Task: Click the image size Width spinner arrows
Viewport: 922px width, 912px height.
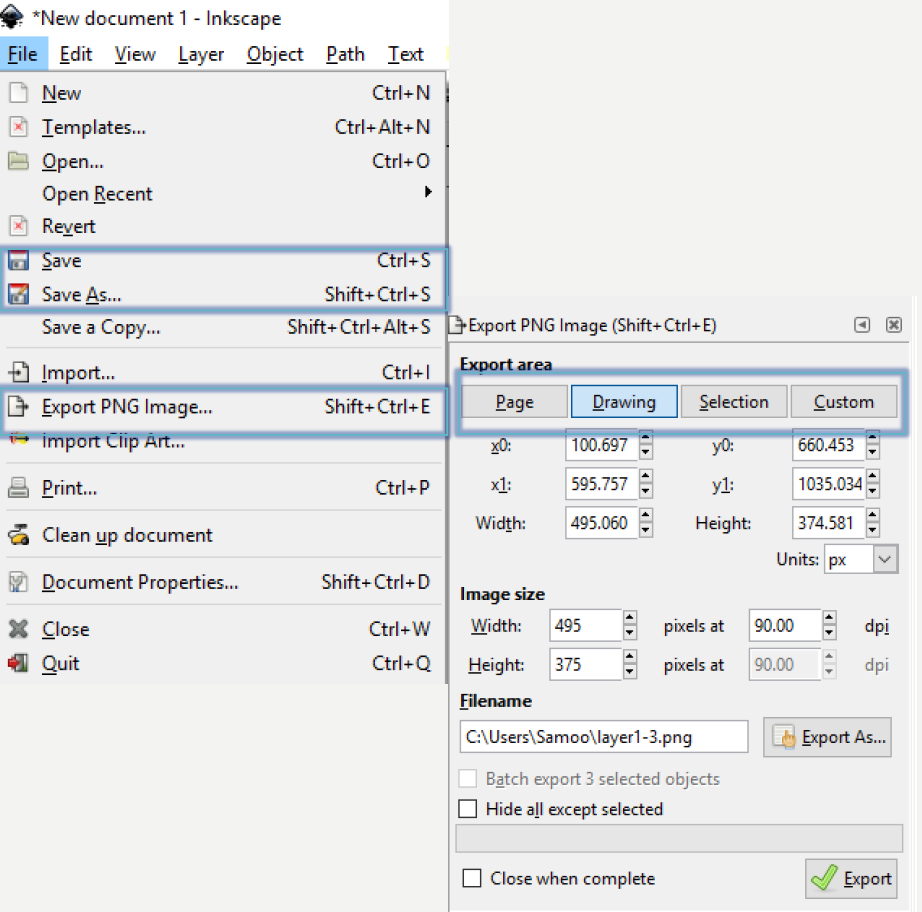Action: tap(630, 625)
